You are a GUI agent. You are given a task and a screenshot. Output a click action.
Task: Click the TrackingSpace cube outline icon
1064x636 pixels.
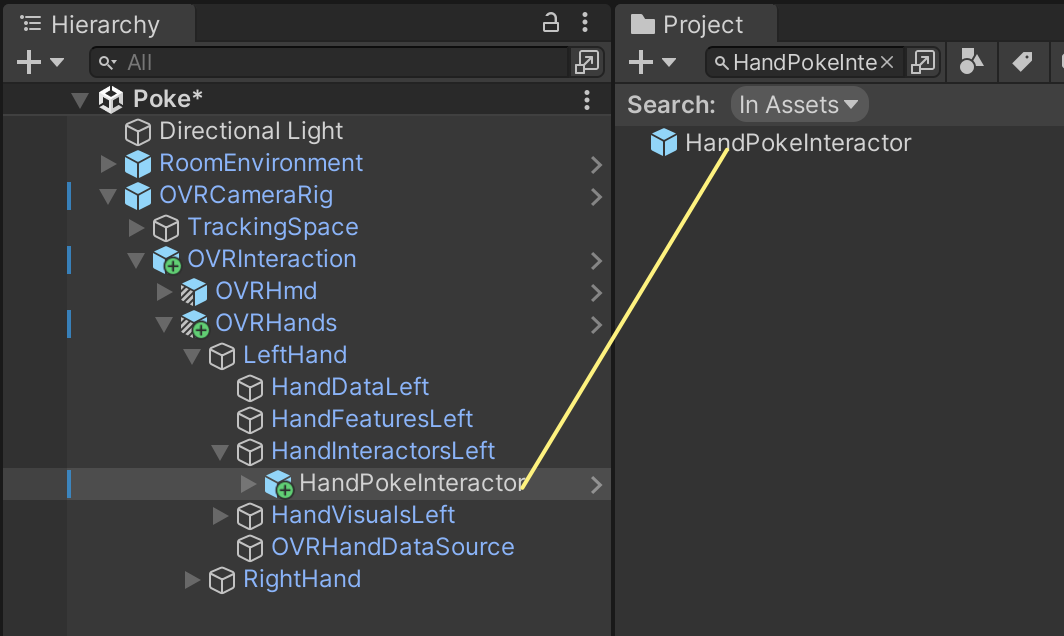point(166,228)
